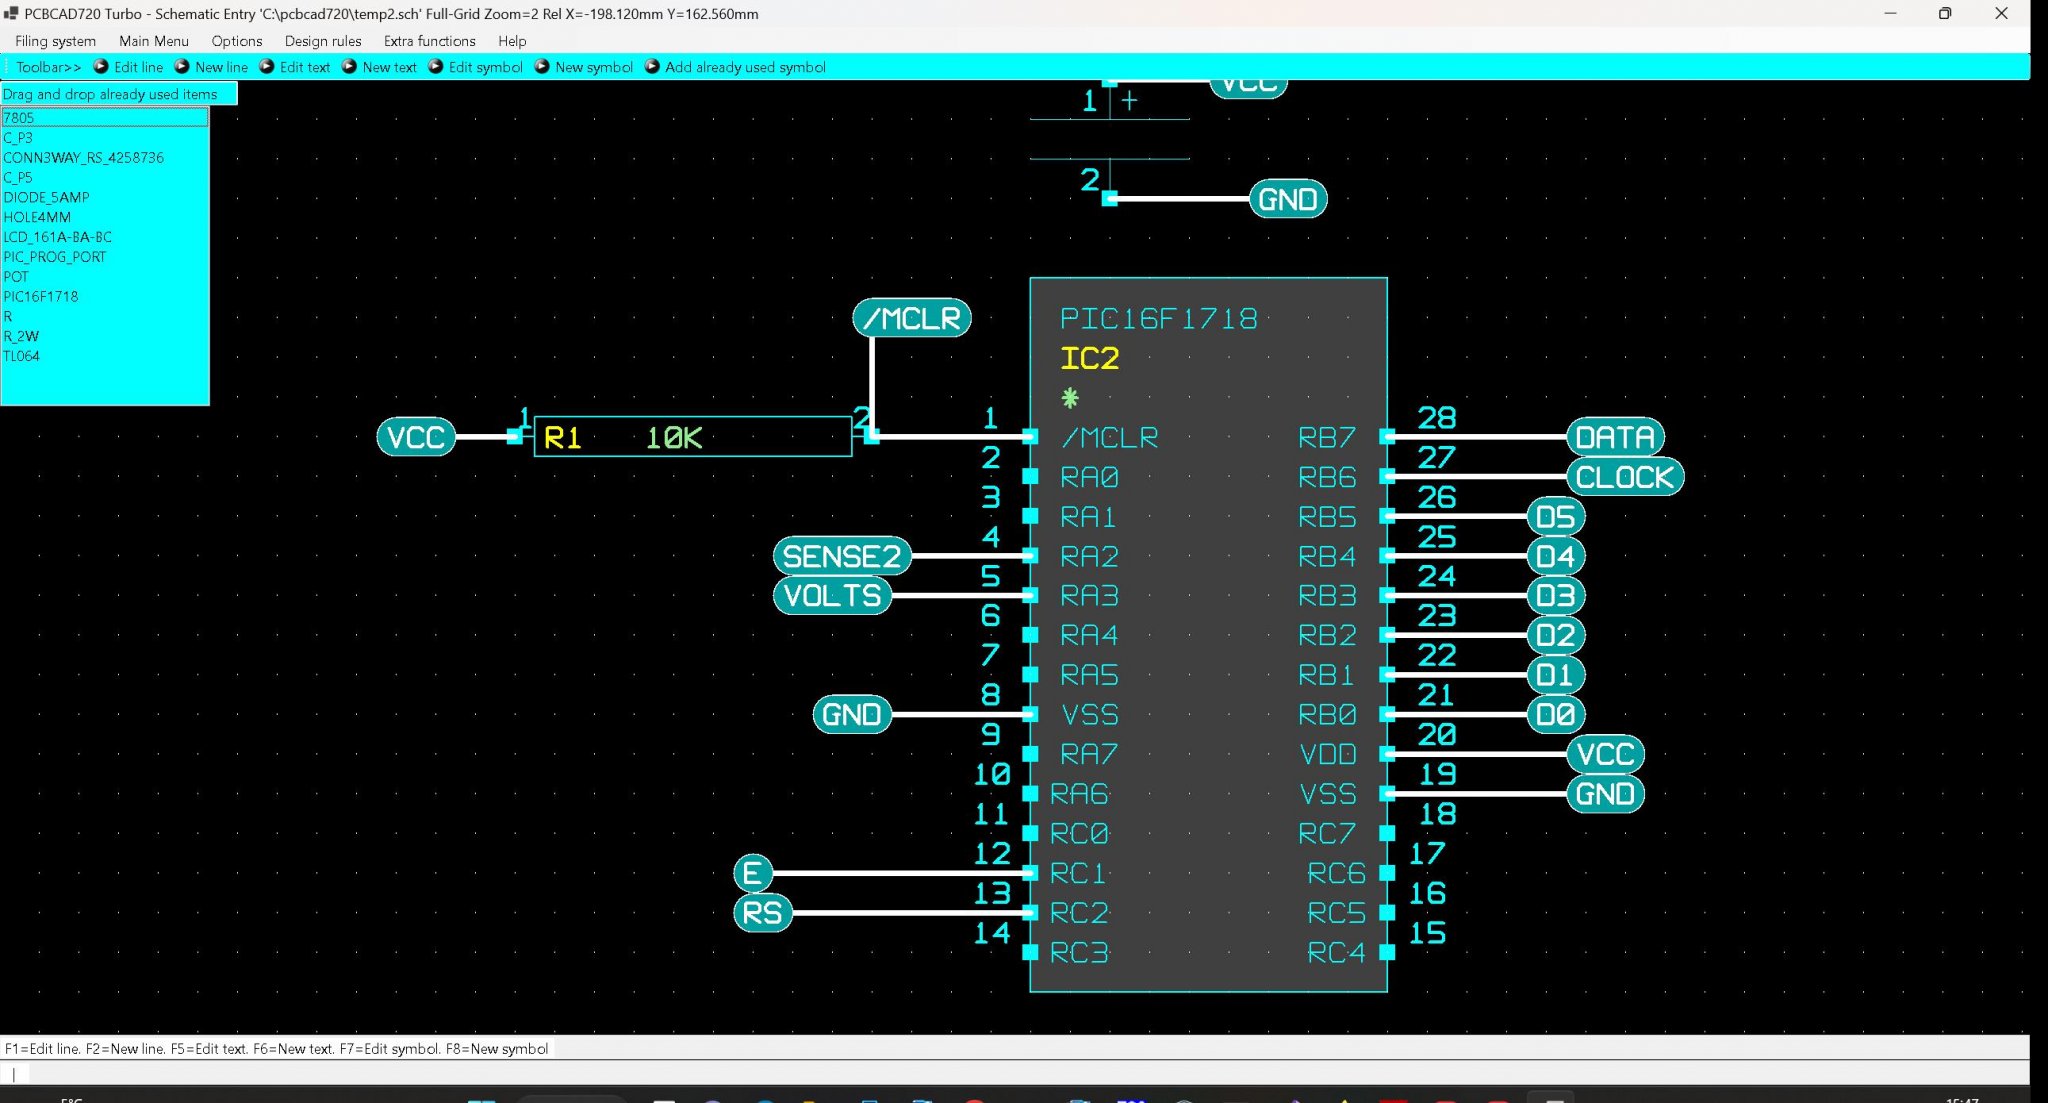The image size is (2048, 1103).
Task: Click the D0 net label
Action: [1556, 715]
